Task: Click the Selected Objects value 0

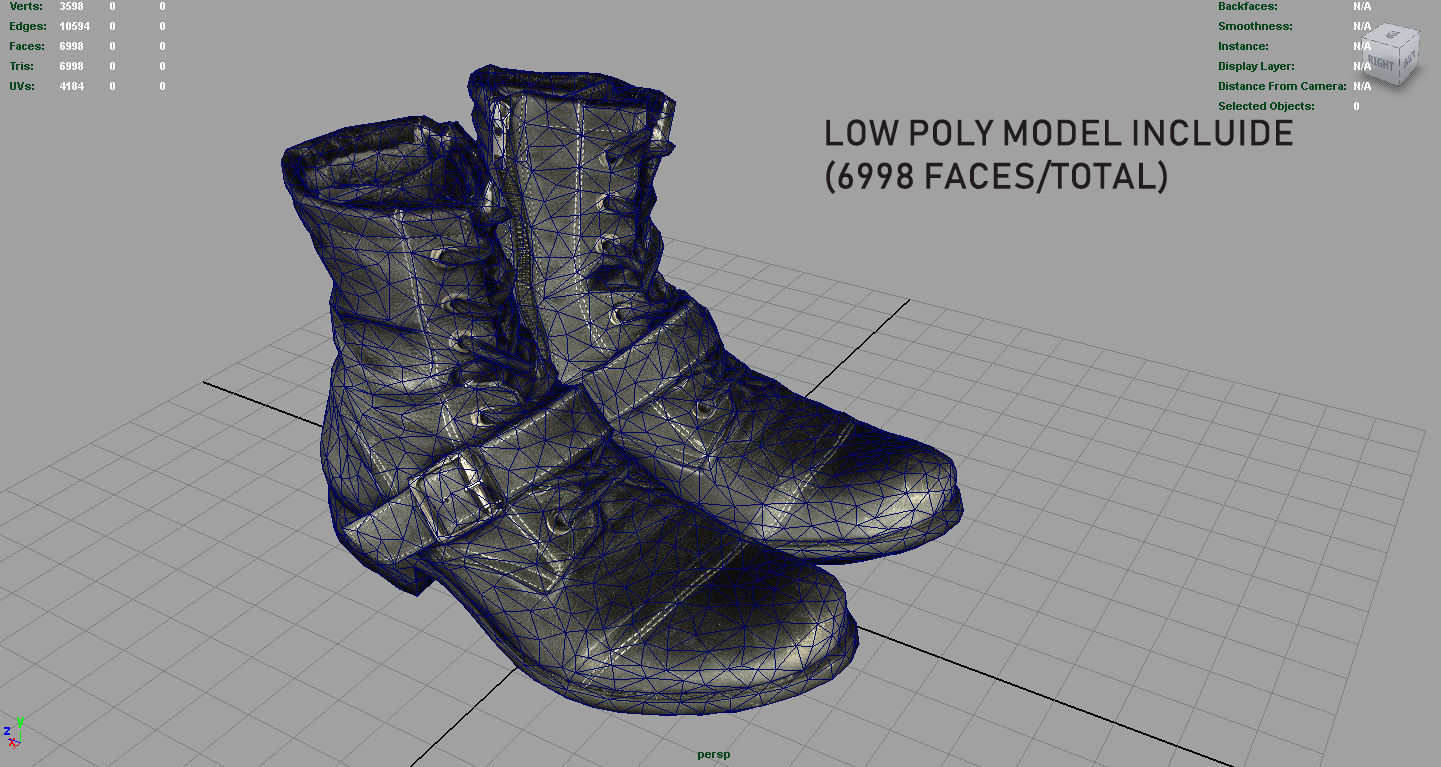Action: coord(1356,106)
